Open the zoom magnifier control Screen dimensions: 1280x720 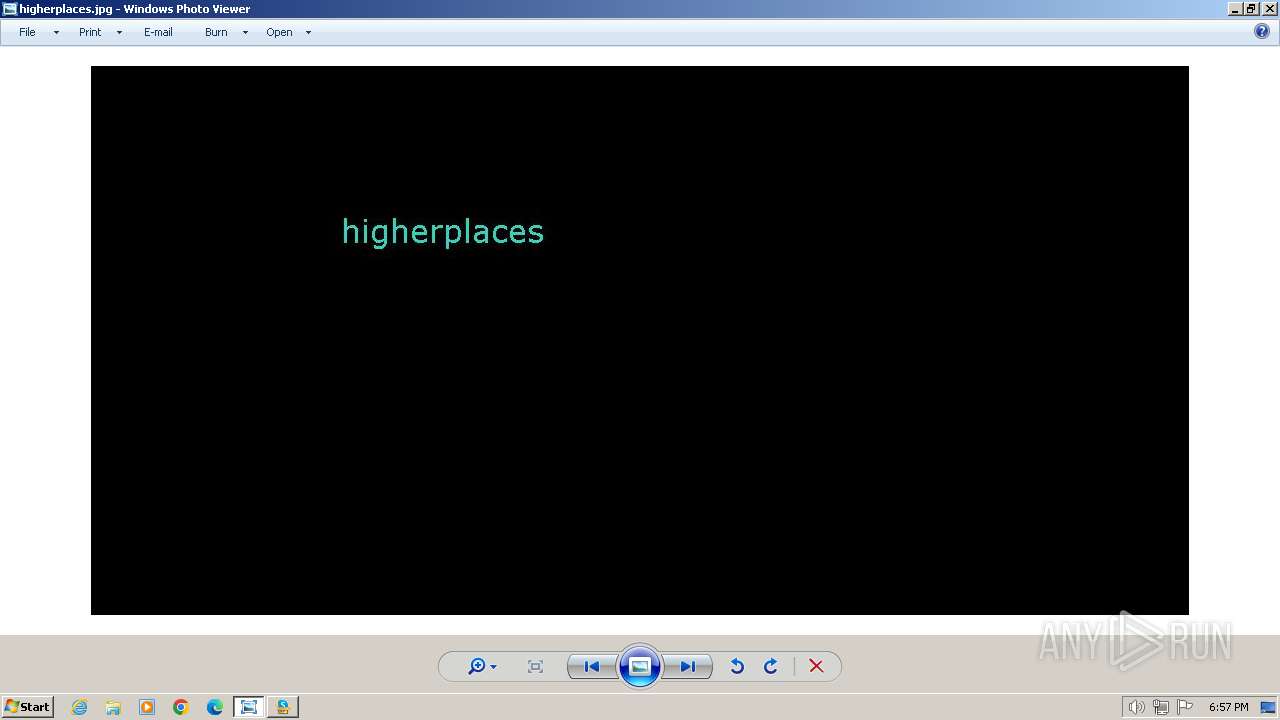[x=482, y=666]
